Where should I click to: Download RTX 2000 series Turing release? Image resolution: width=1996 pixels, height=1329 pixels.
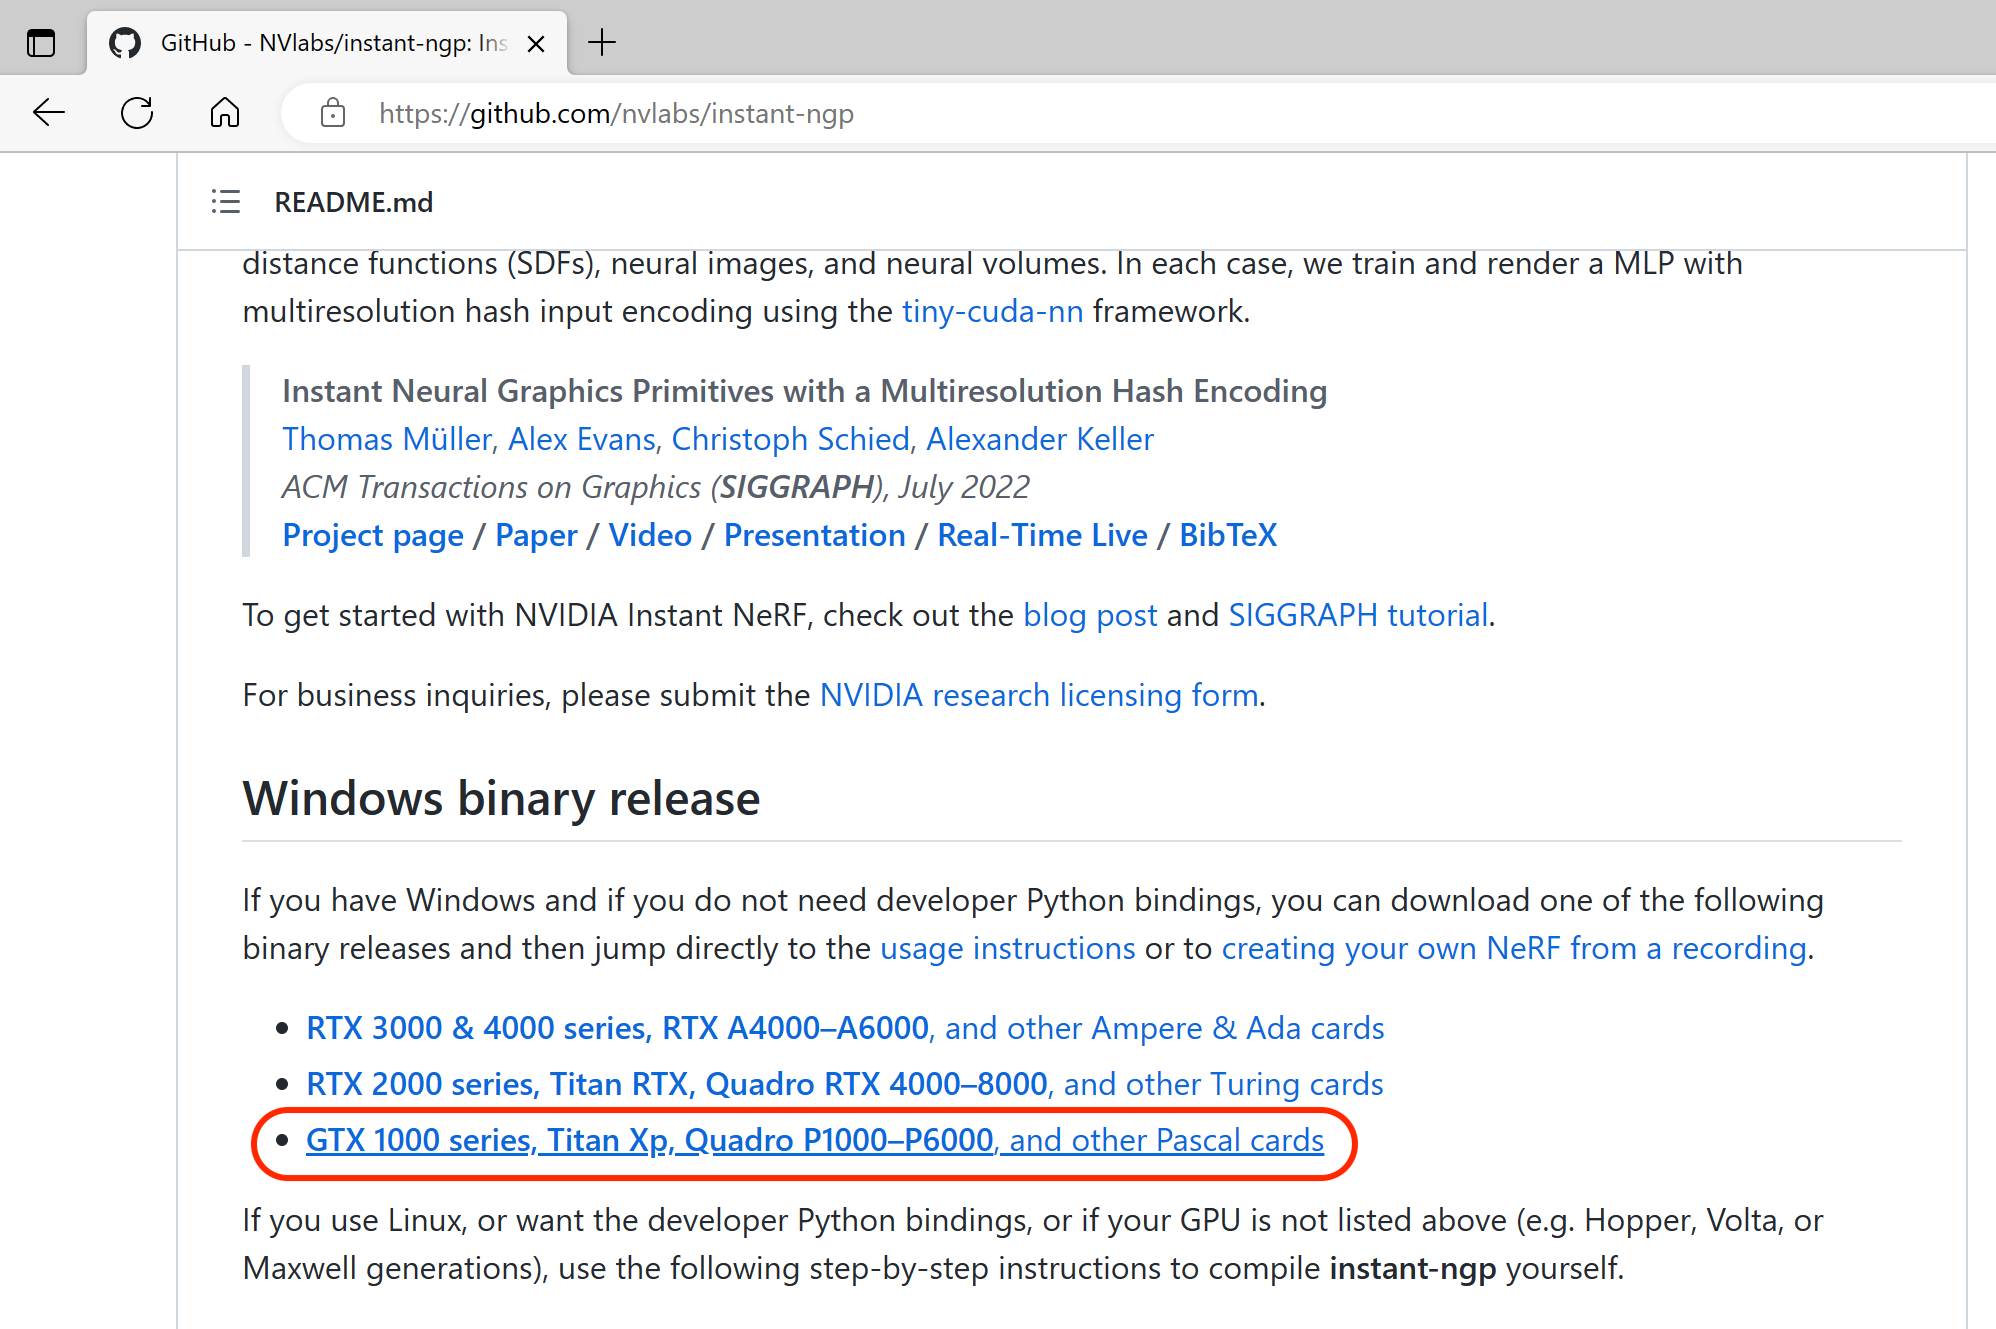[845, 1084]
